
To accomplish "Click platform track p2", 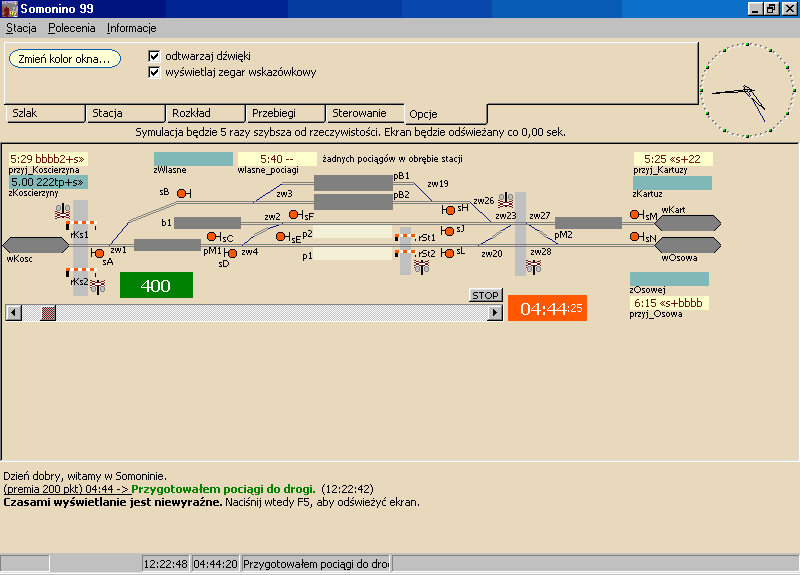I will tap(352, 232).
